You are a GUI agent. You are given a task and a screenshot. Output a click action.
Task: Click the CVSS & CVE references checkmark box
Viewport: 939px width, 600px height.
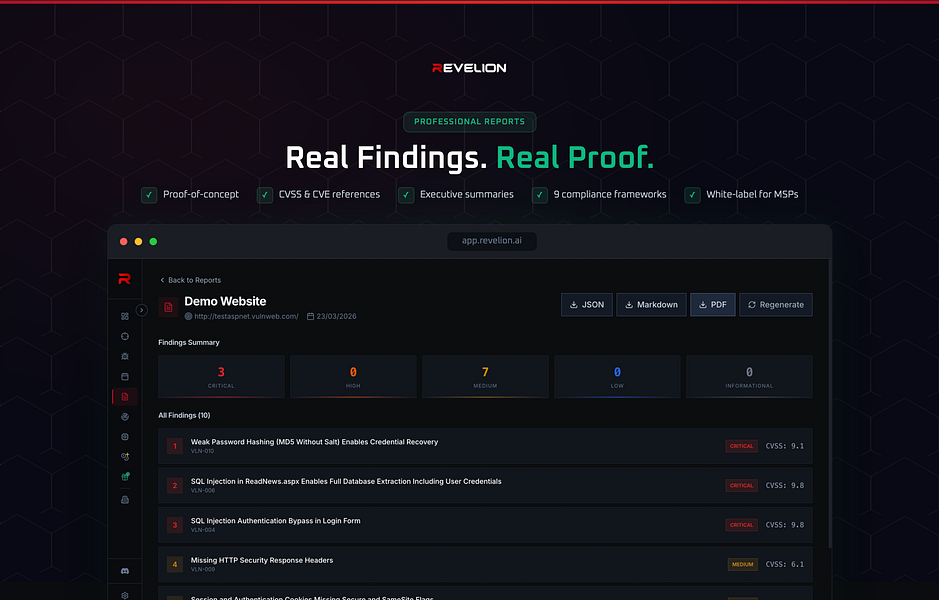265,195
